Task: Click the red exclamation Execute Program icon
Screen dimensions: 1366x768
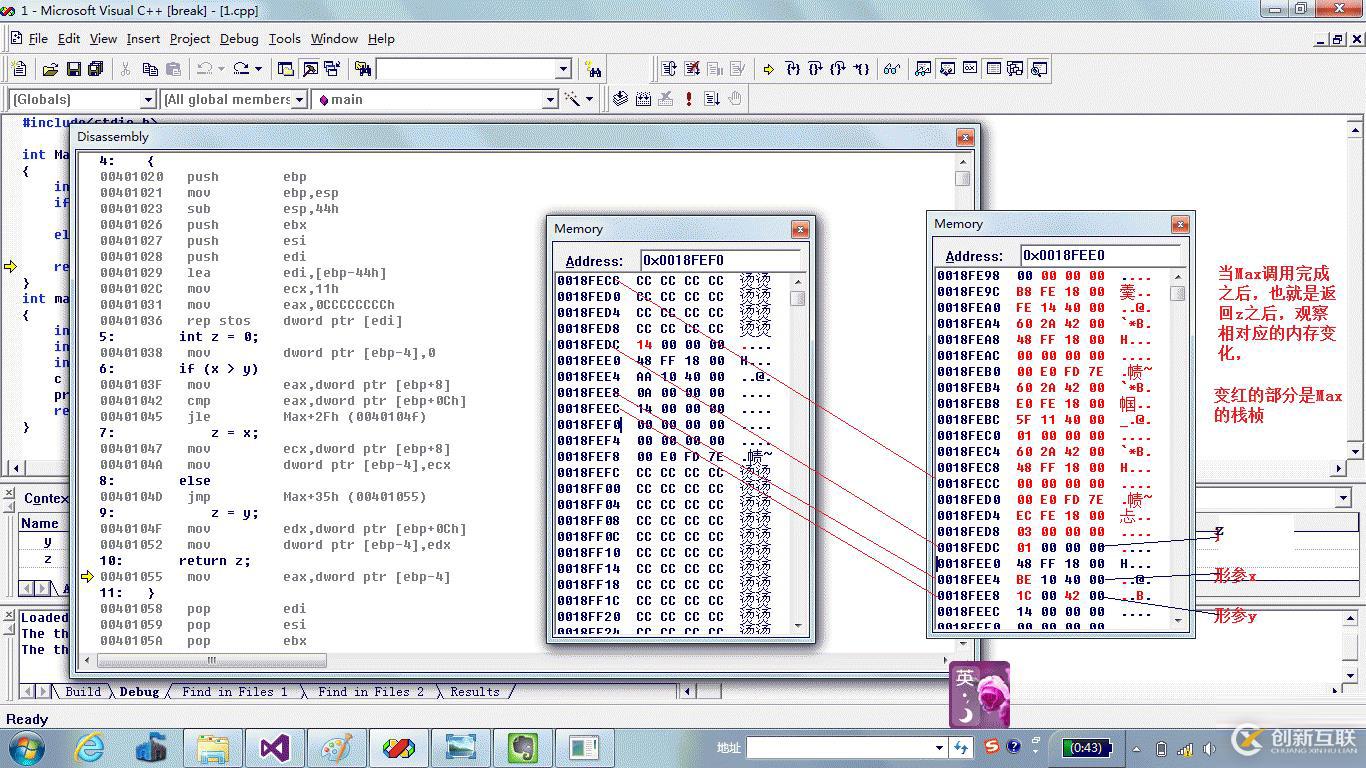Action: coord(689,99)
